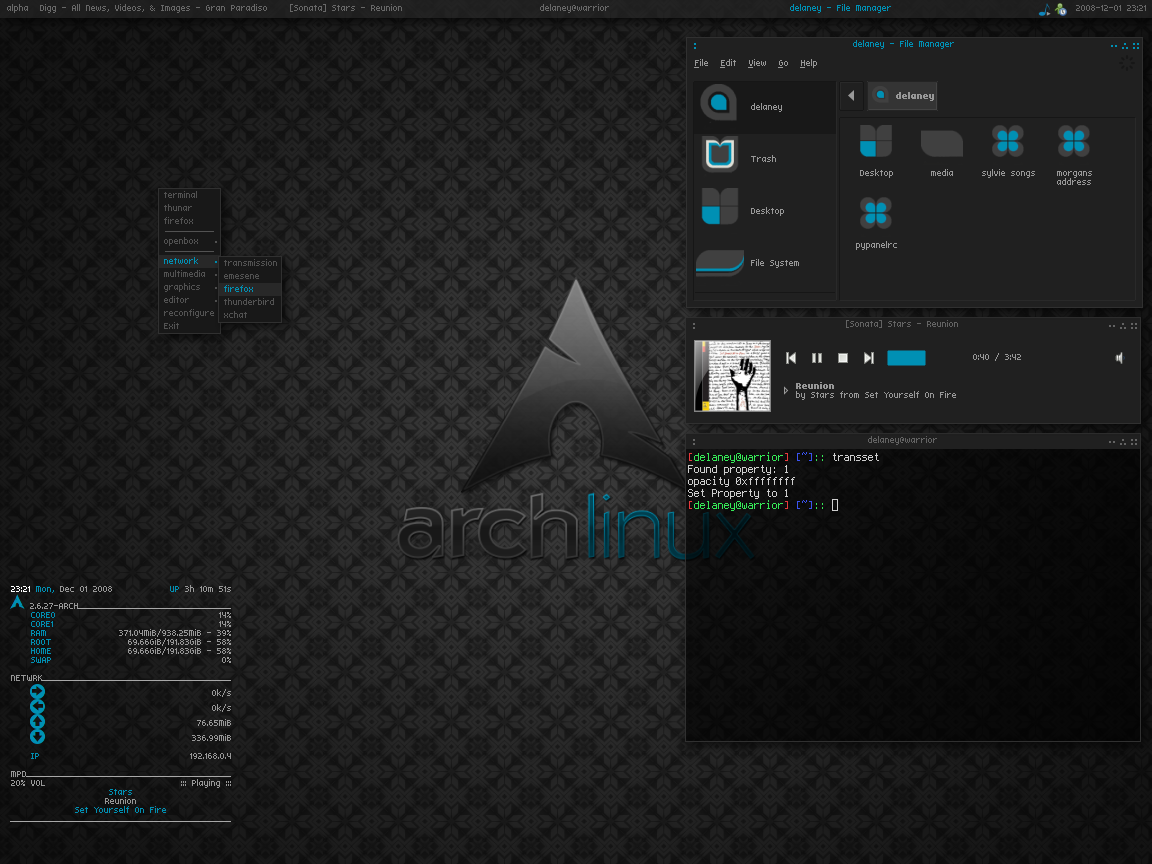Expand the editor submenu entry

click(x=190, y=300)
